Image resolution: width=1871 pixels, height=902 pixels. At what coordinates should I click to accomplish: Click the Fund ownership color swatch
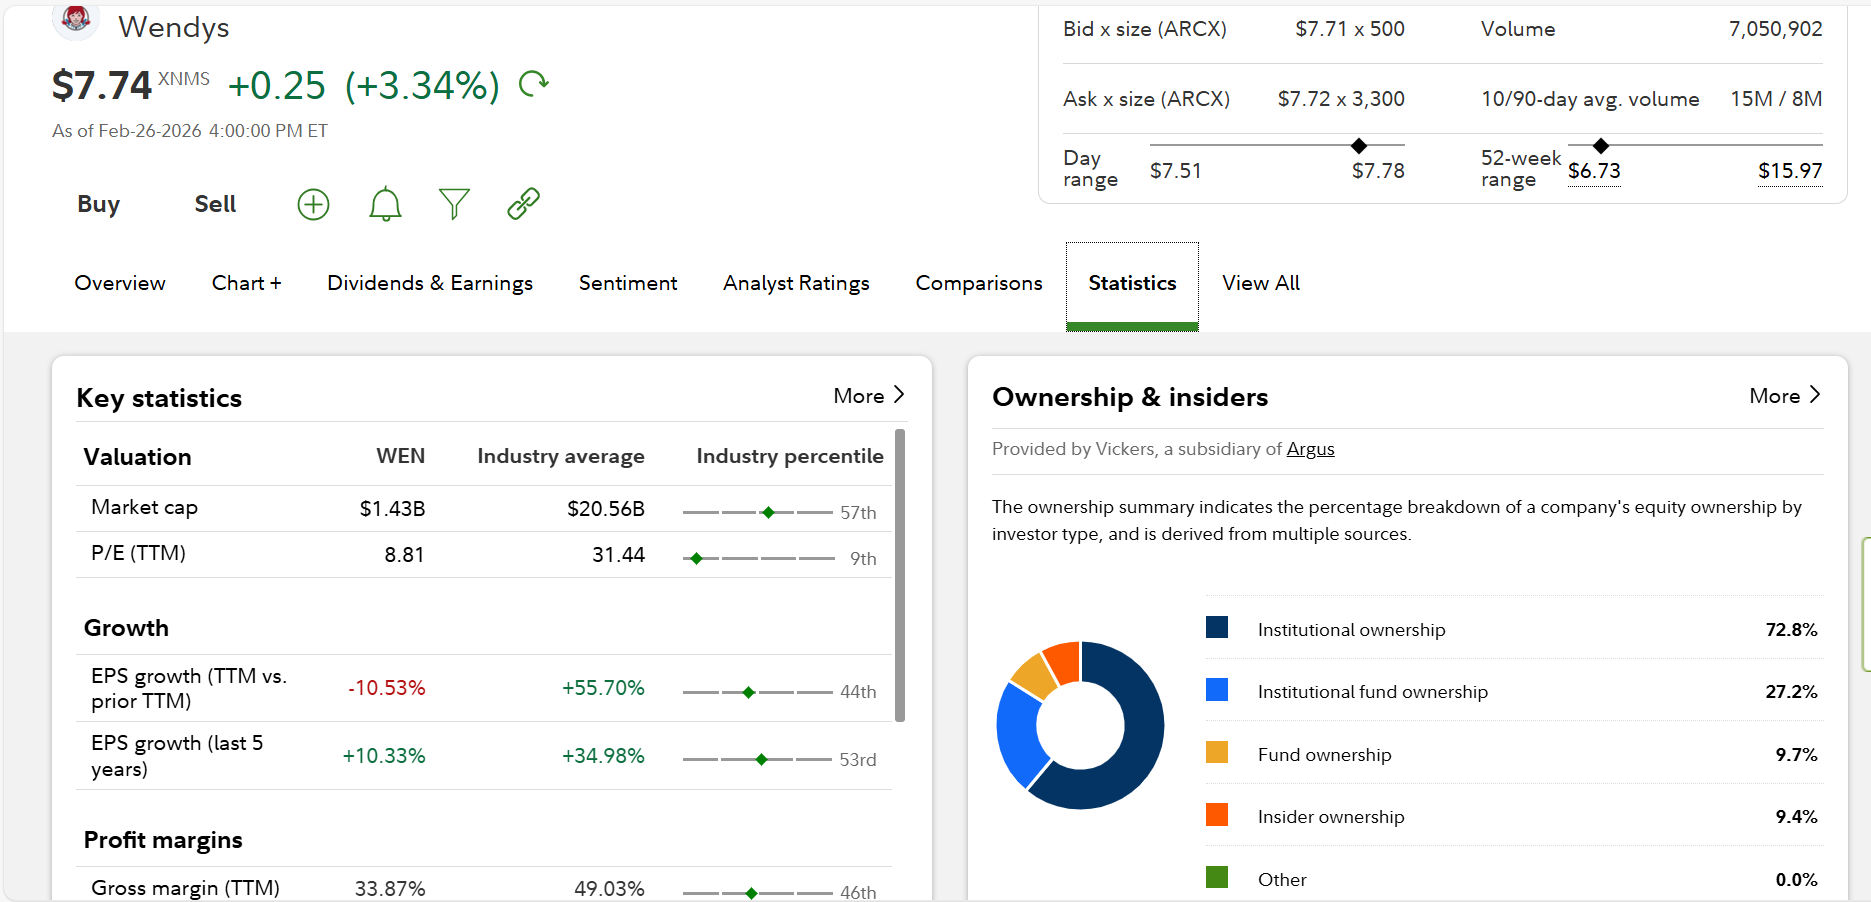[x=1217, y=752]
